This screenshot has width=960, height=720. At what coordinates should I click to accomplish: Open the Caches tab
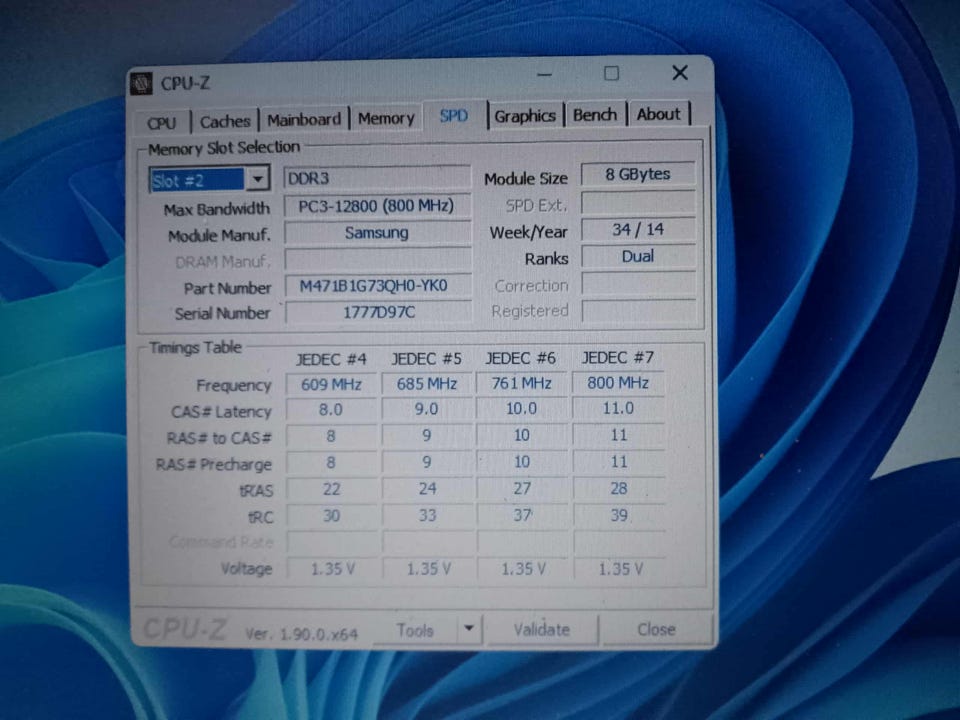pos(225,121)
